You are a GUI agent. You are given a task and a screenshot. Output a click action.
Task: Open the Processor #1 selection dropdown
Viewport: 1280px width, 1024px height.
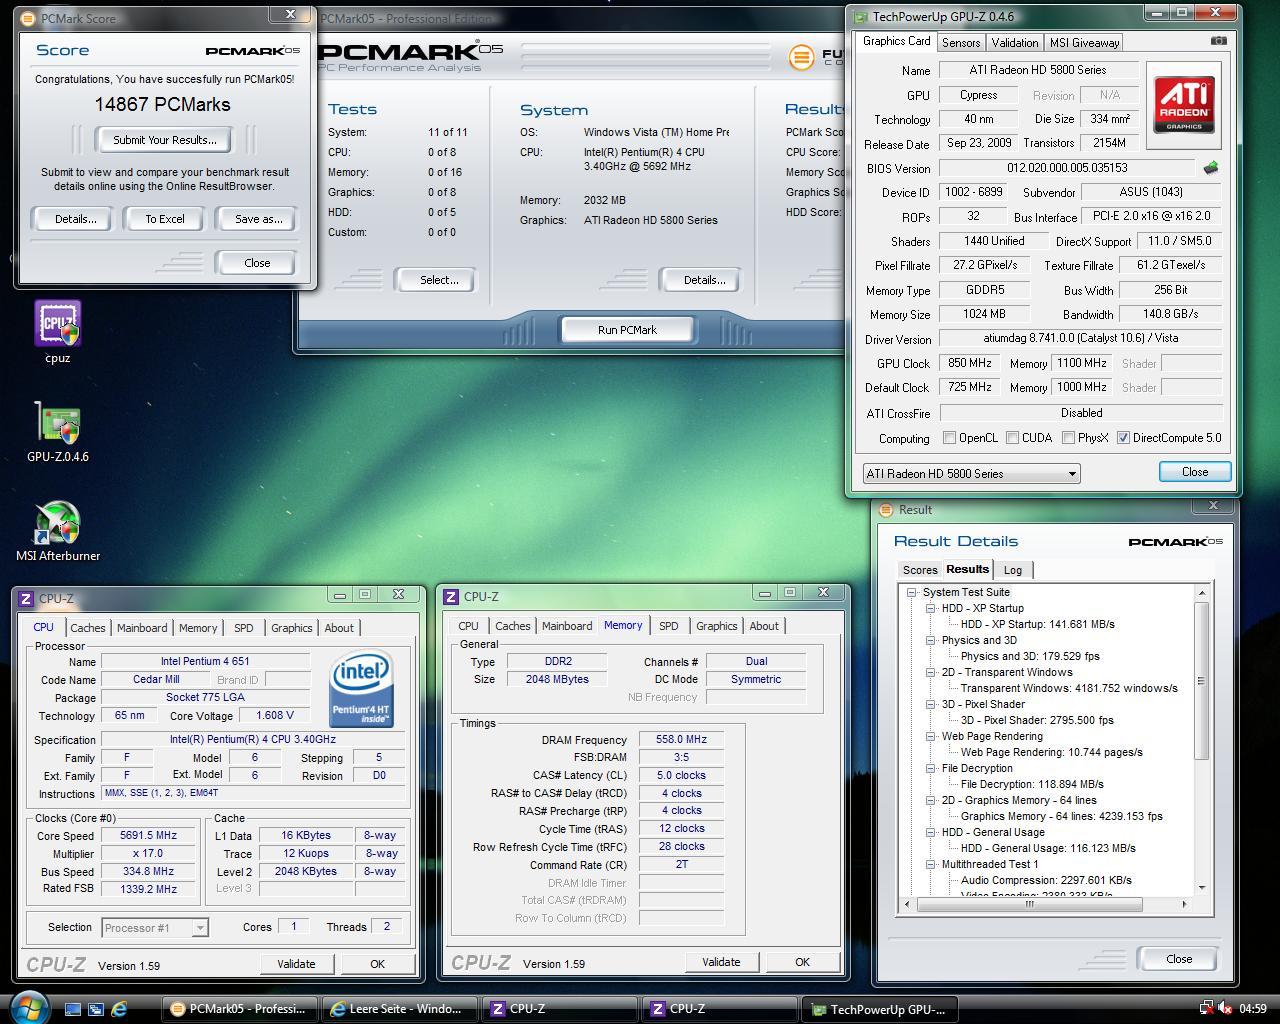(155, 928)
